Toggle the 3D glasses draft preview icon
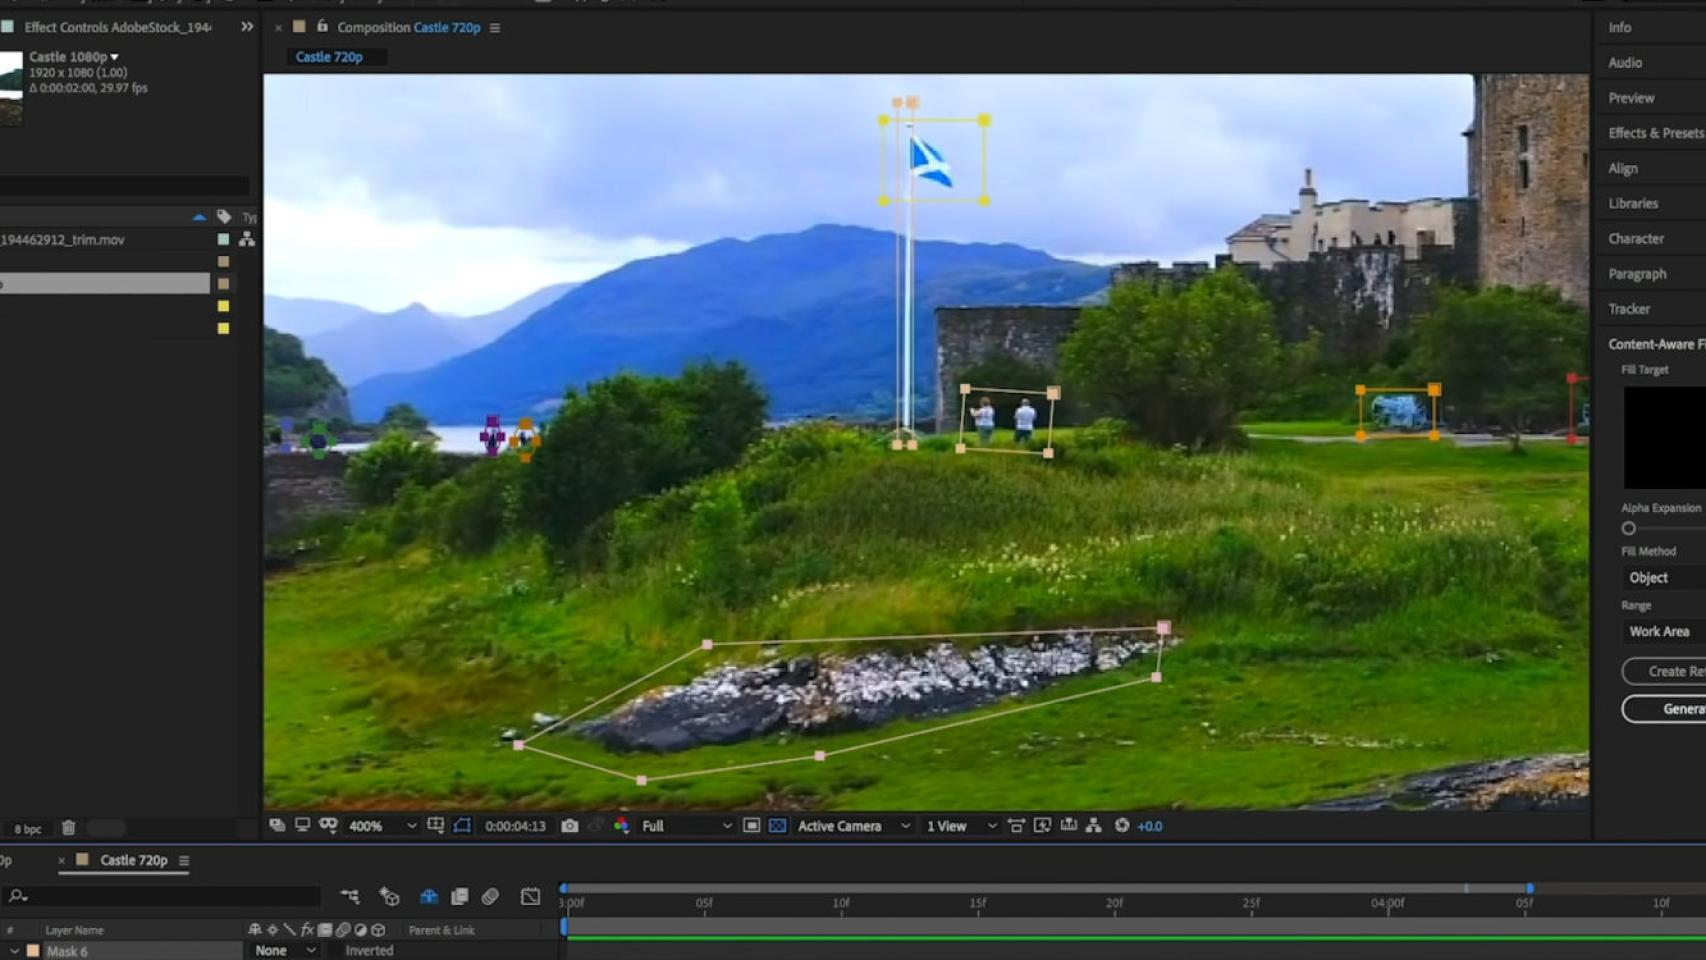The height and width of the screenshot is (960, 1706). [x=328, y=825]
